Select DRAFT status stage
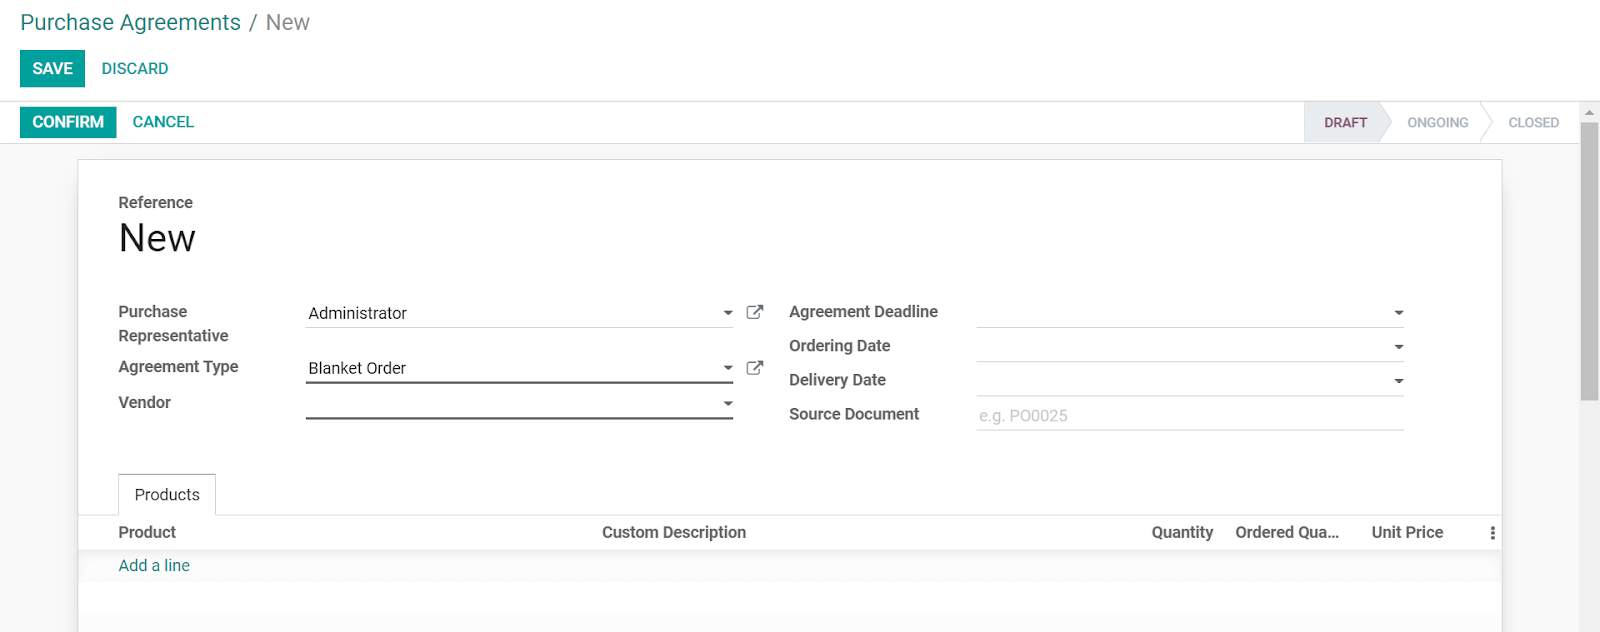Image resolution: width=1600 pixels, height=632 pixels. (1345, 122)
